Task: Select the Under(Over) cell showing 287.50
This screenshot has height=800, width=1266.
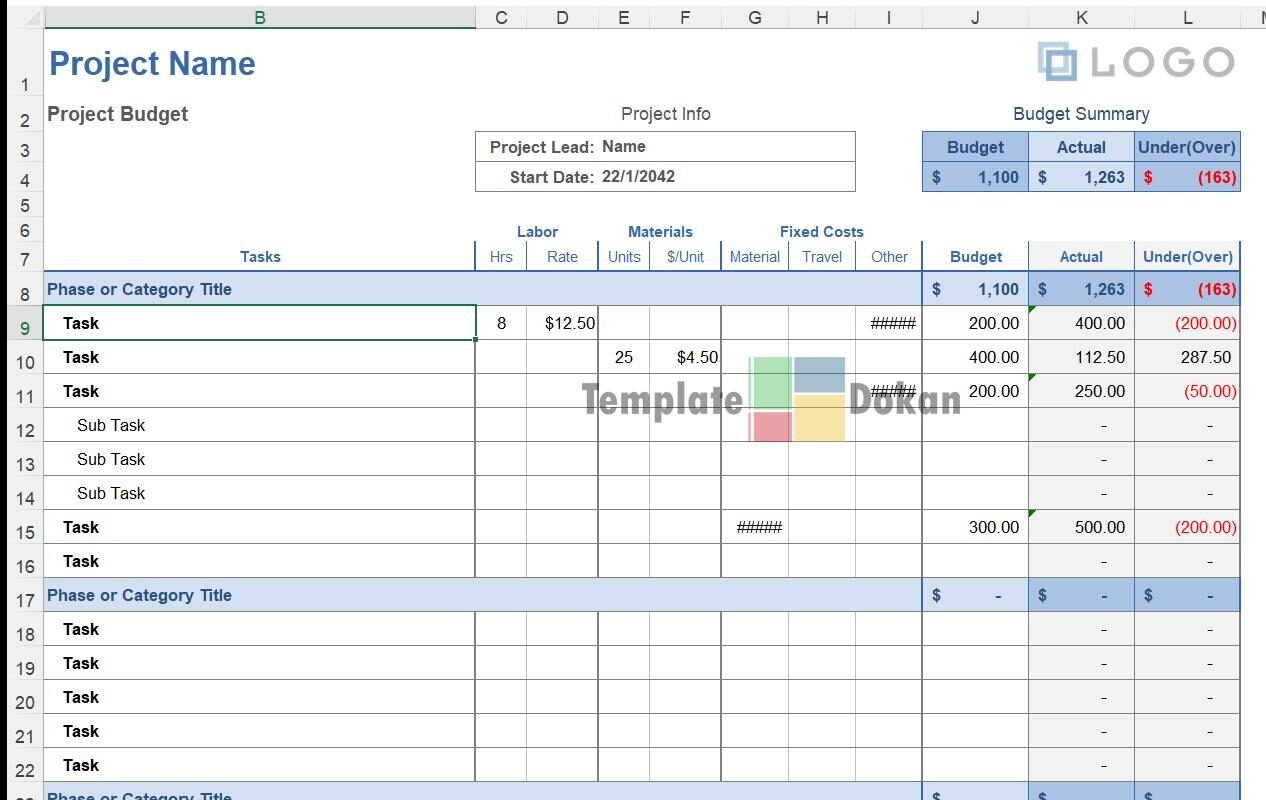Action: coord(1187,357)
